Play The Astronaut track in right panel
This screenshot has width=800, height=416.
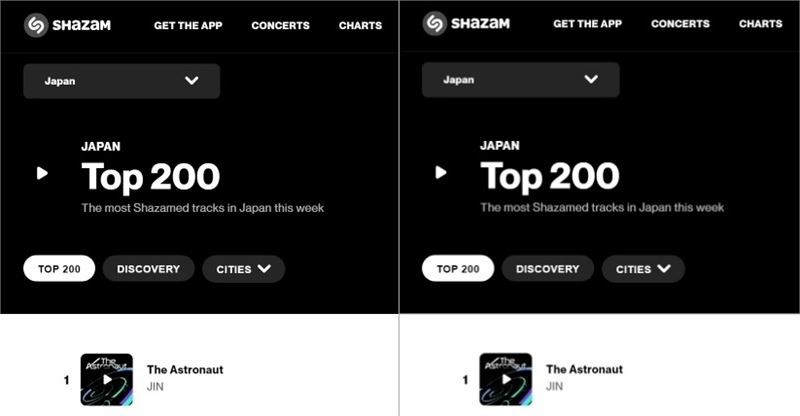[506, 379]
